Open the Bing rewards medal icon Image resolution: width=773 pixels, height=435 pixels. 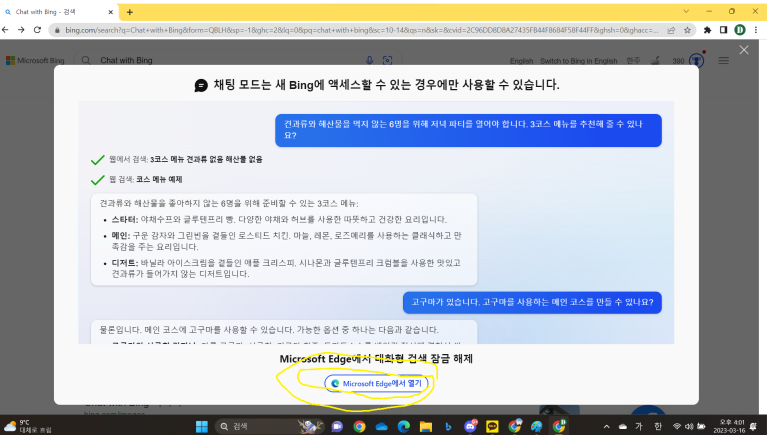click(x=697, y=60)
